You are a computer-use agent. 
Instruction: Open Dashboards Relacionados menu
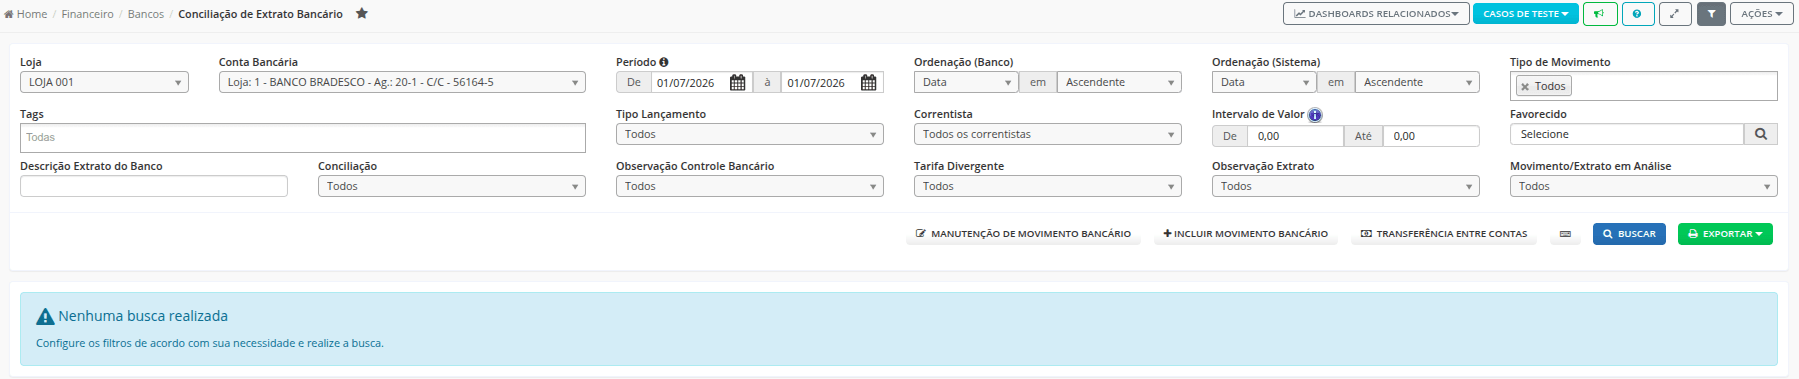(x=1376, y=14)
